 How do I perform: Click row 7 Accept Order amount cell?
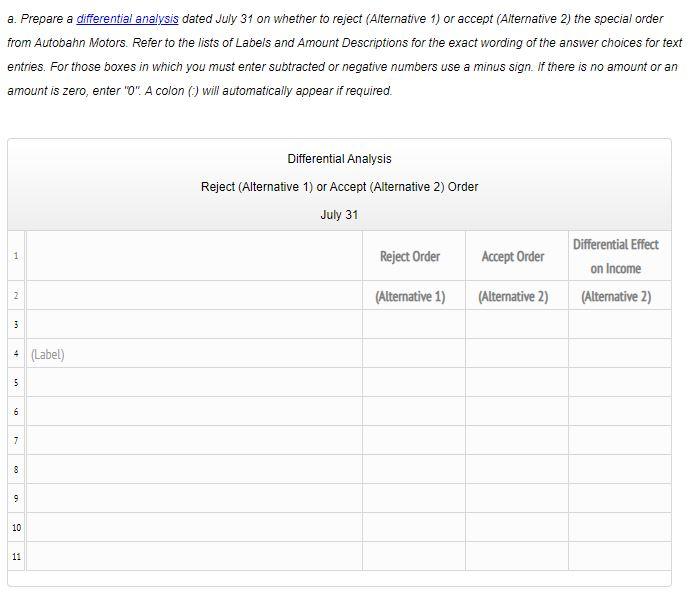(517, 441)
